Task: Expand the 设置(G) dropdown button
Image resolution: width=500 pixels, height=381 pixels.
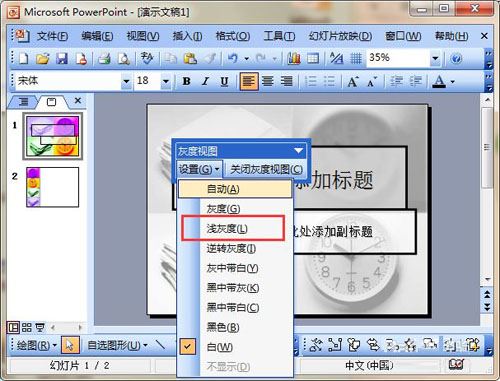Action: [x=199, y=169]
